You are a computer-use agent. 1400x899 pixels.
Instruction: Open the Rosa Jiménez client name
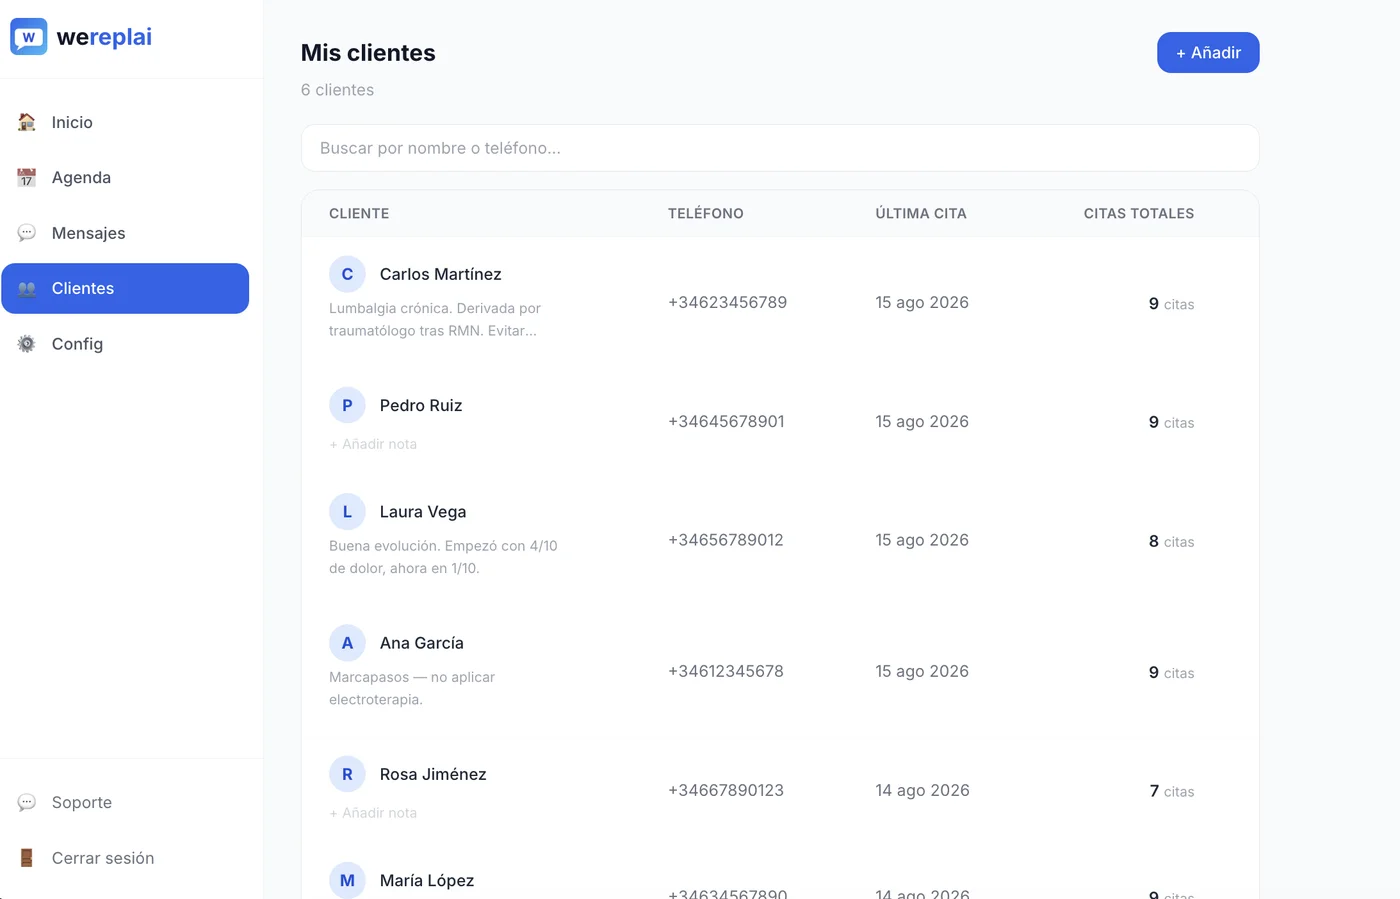(433, 774)
